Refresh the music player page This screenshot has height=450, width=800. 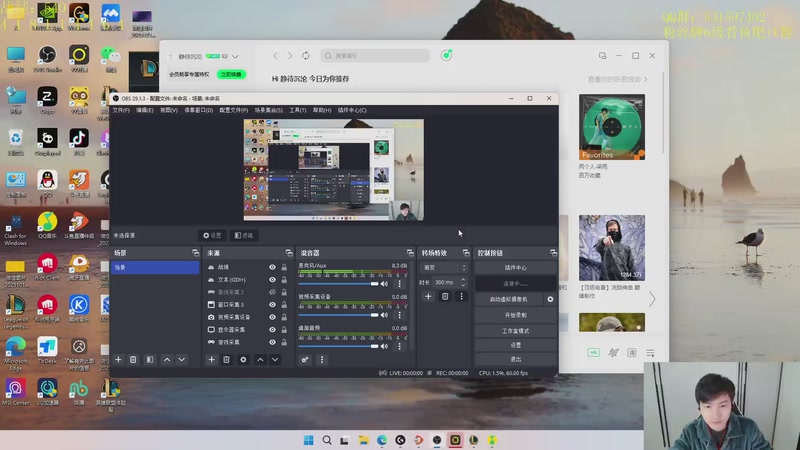tap(306, 56)
